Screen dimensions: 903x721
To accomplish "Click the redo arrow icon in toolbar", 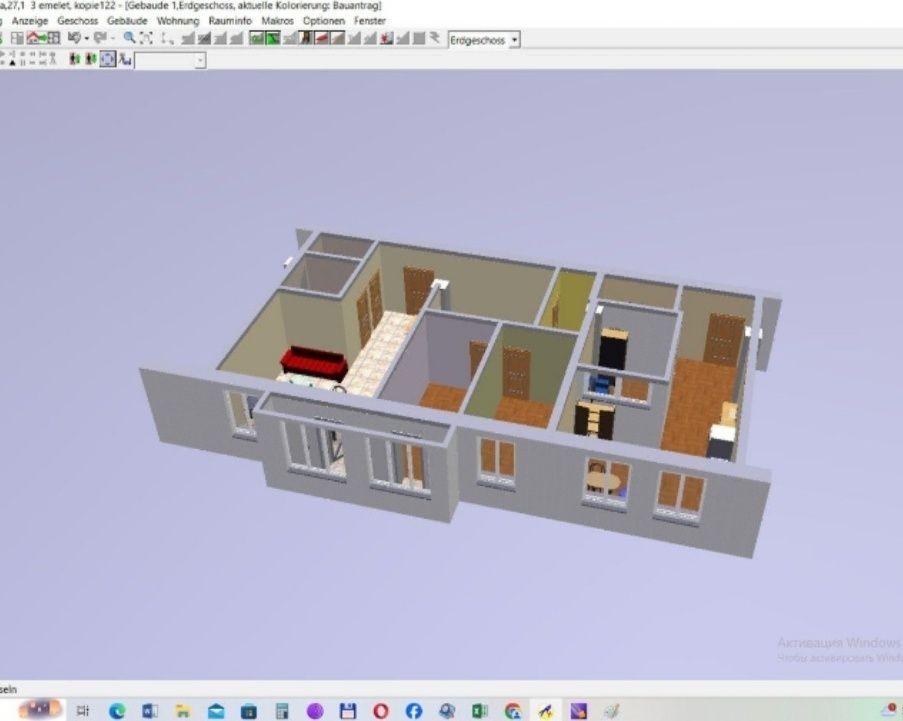I will [100, 39].
